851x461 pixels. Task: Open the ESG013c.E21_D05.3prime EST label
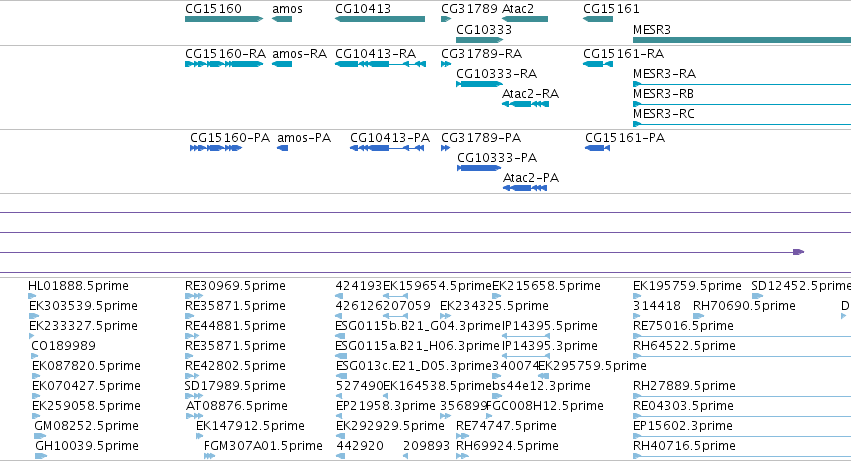pyautogui.click(x=414, y=367)
